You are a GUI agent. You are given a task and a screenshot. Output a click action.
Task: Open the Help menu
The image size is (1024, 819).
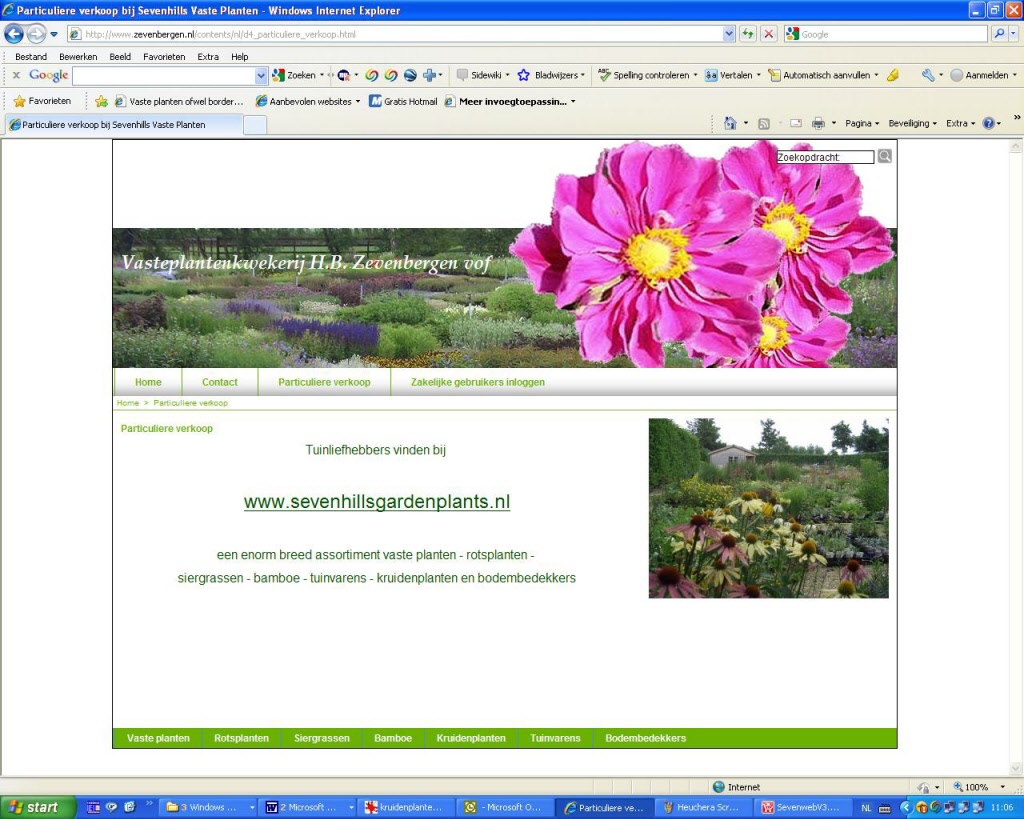pyautogui.click(x=240, y=57)
